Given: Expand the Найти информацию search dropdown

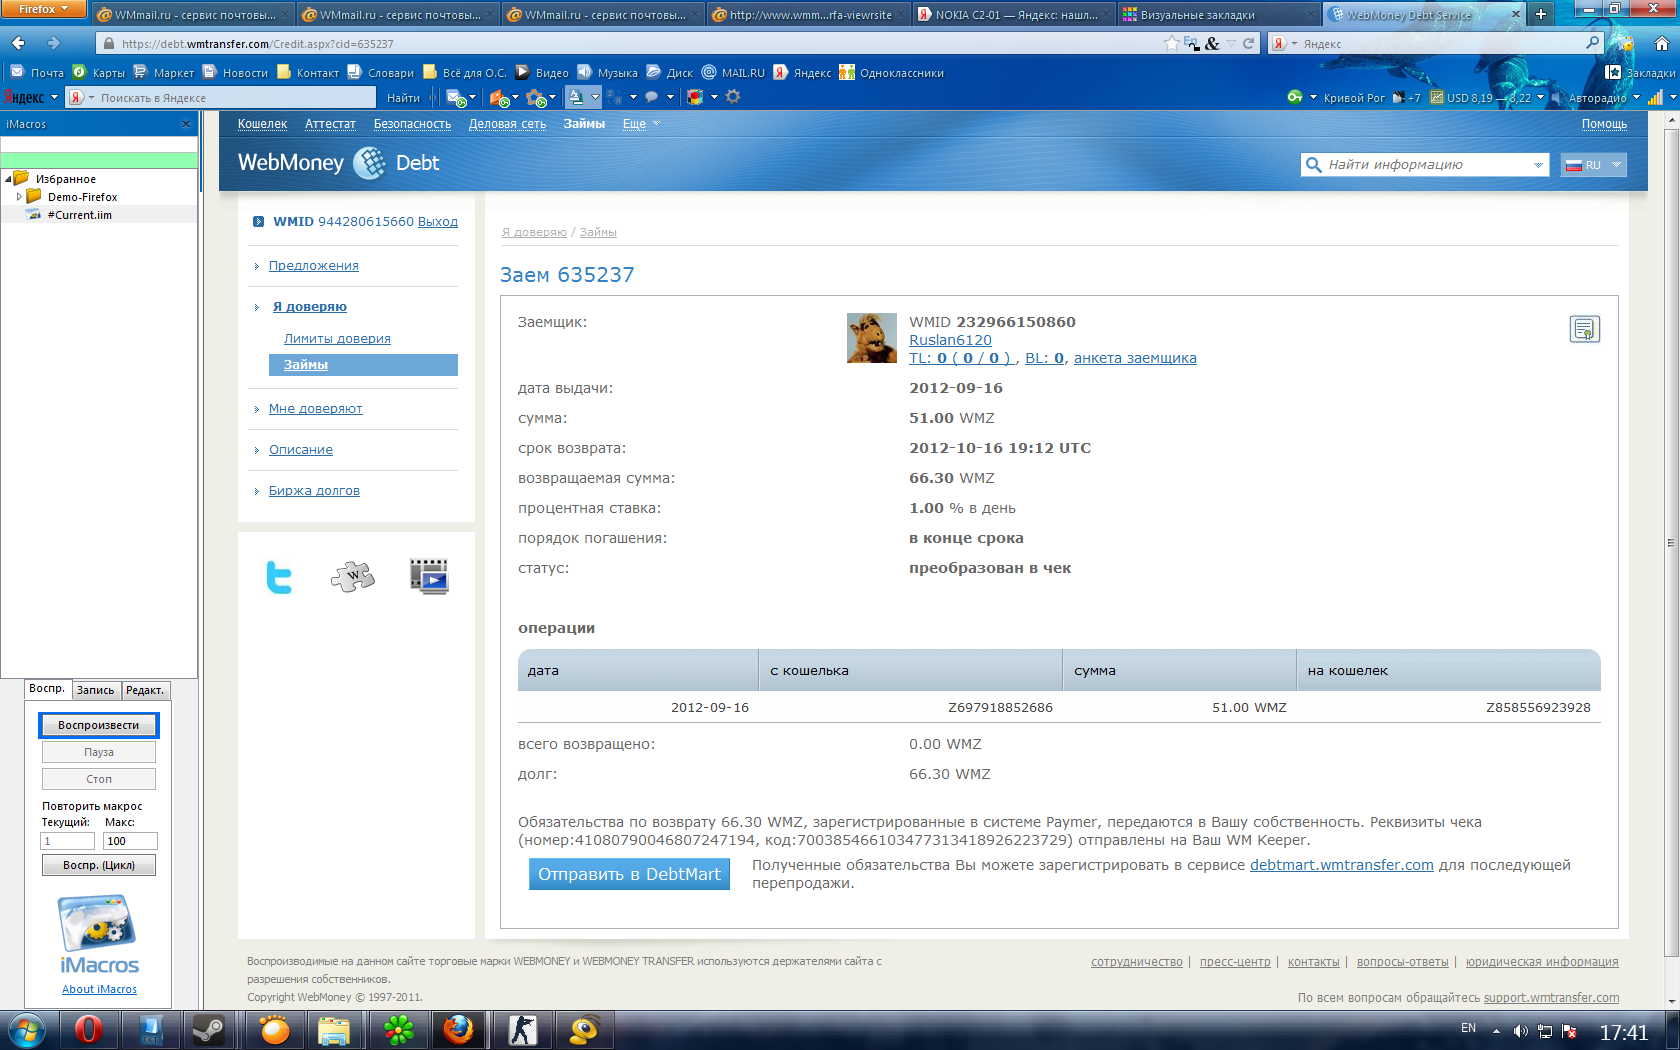Looking at the screenshot, I should pyautogui.click(x=1538, y=165).
